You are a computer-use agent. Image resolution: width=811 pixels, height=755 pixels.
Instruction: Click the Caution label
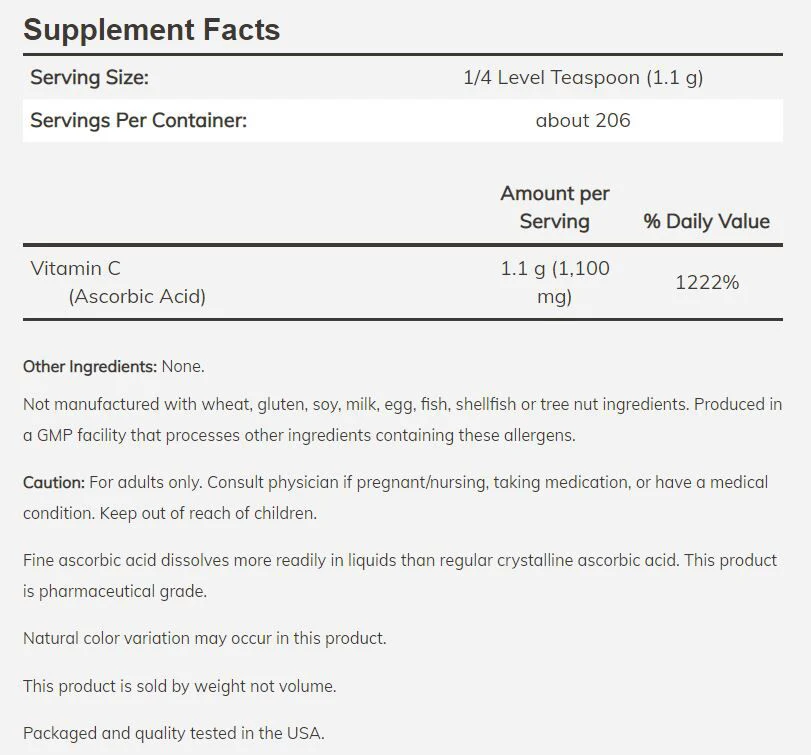[x=54, y=482]
